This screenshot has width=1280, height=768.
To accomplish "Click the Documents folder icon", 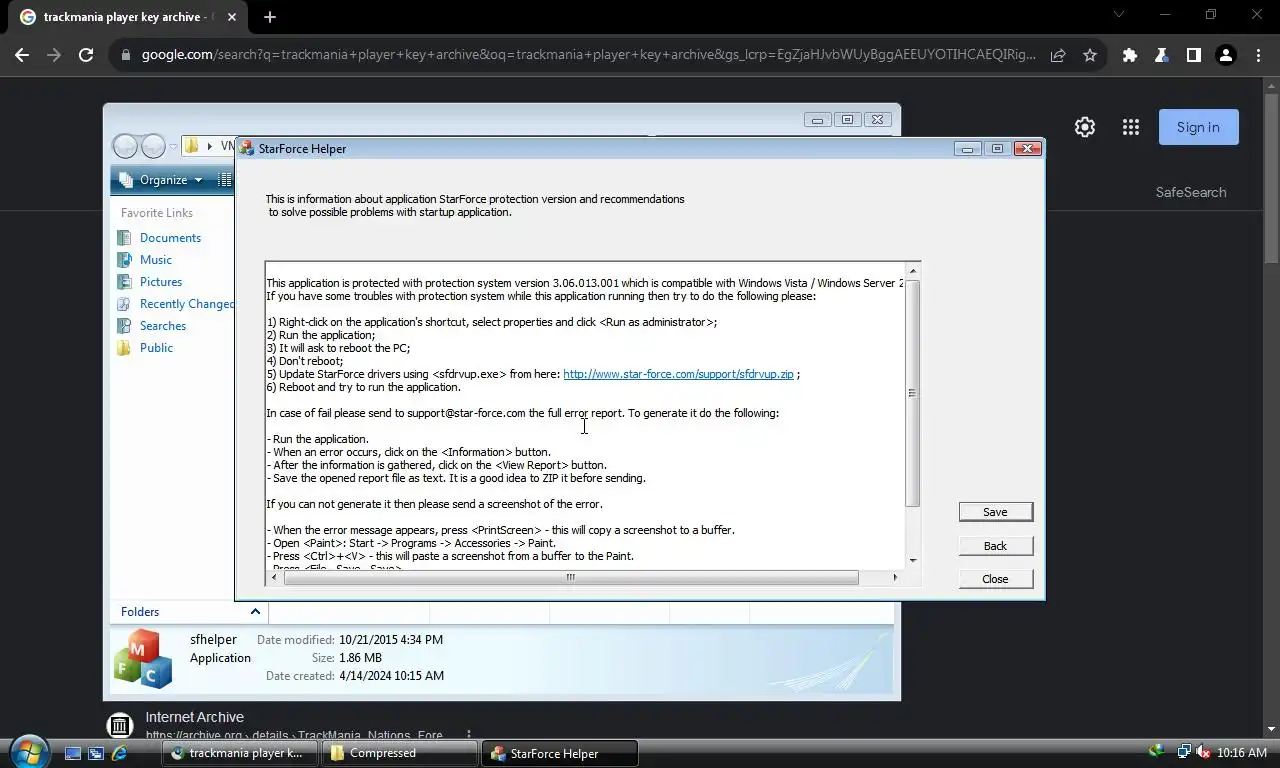I will point(124,238).
